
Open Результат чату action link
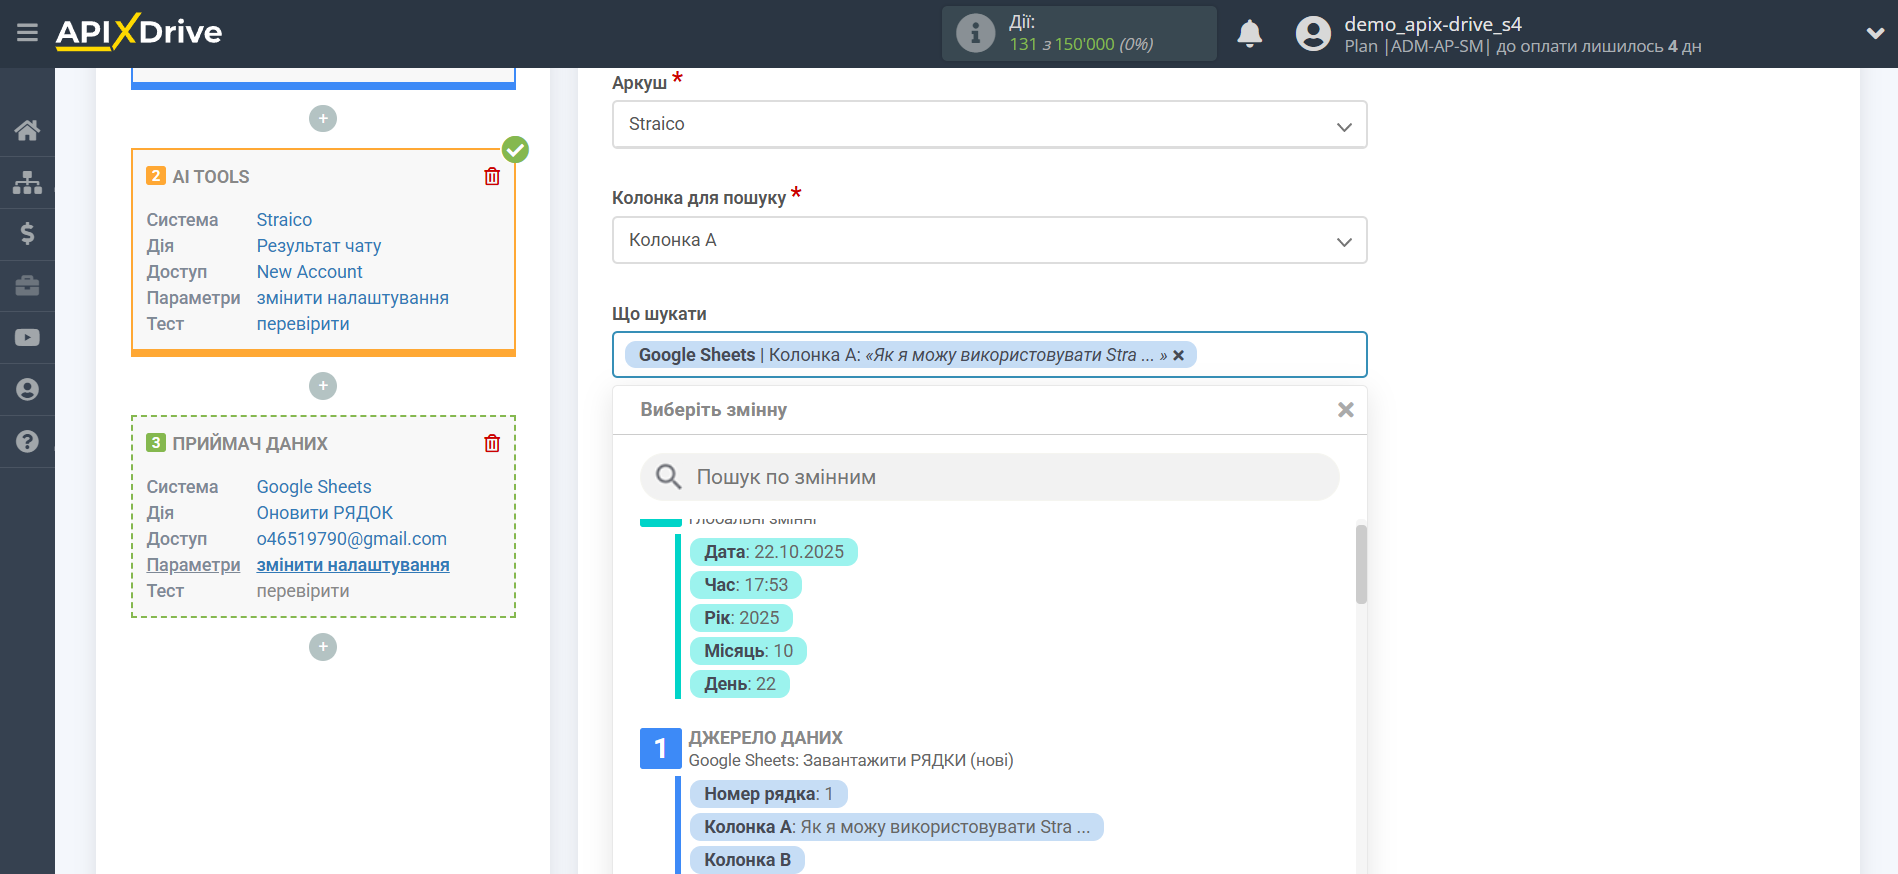coord(319,246)
